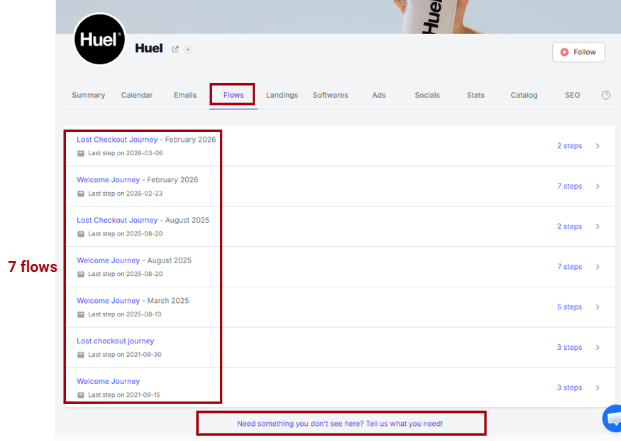Open Huel external website link icon
Viewport: 621px width, 441px height.
tap(175, 49)
